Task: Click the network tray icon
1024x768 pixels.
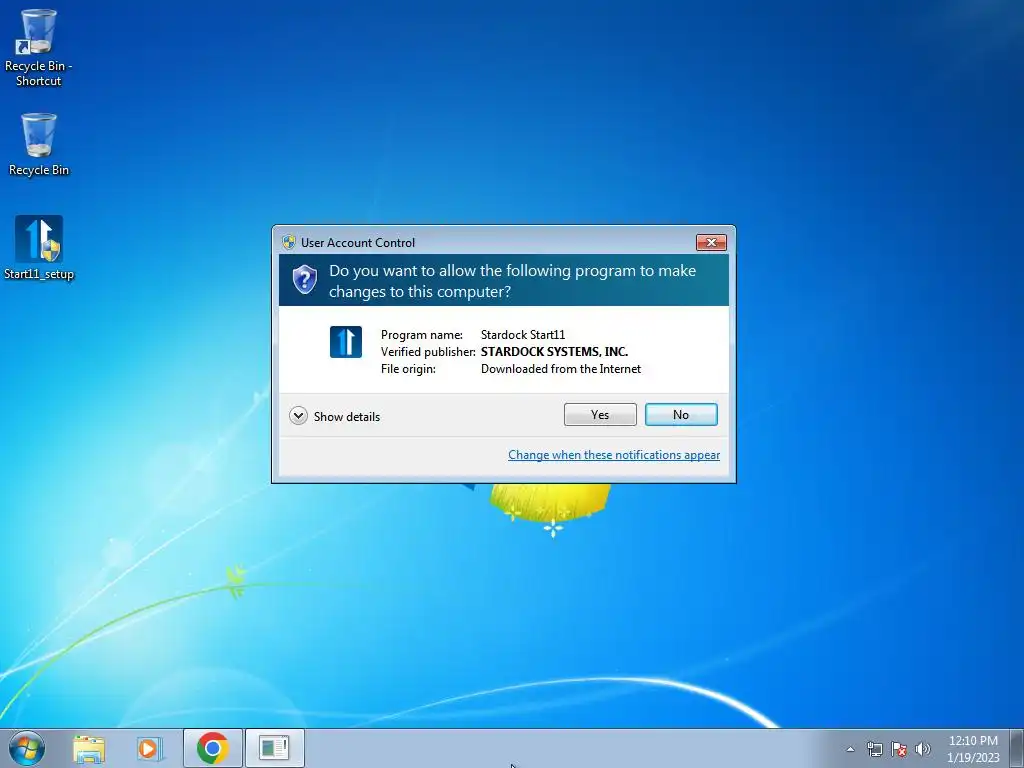Action: point(874,749)
